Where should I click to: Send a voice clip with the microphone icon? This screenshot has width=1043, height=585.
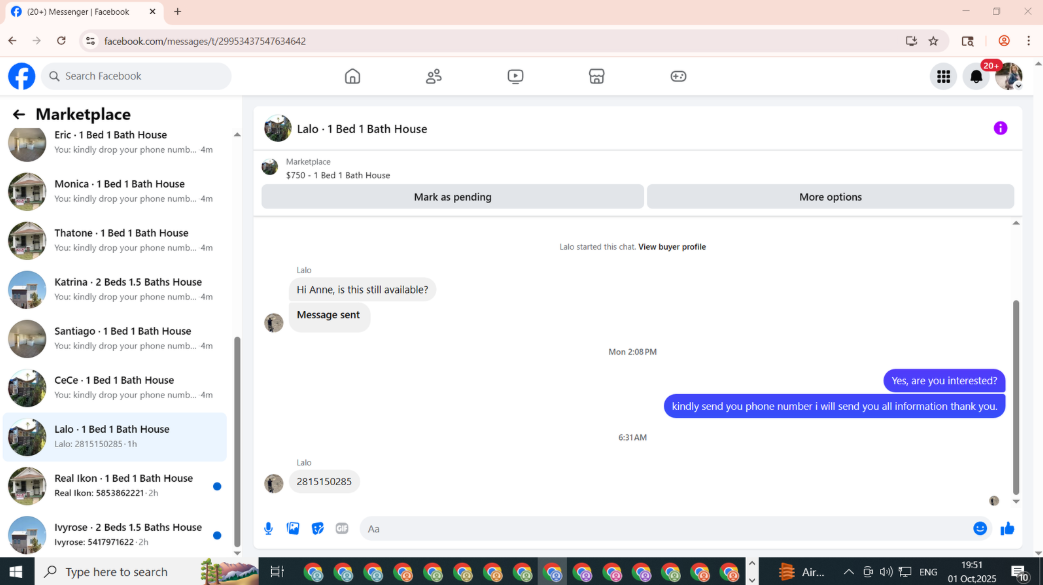(268, 528)
